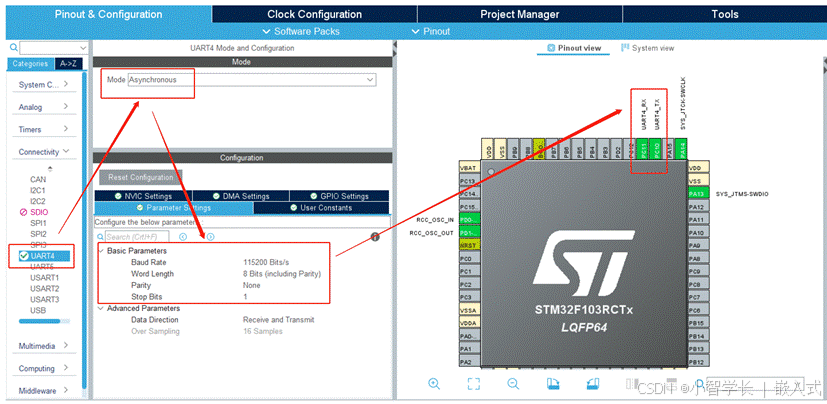Rotate the chip counter-clockwise
Image resolution: width=827 pixels, height=404 pixels.
(x=593, y=383)
